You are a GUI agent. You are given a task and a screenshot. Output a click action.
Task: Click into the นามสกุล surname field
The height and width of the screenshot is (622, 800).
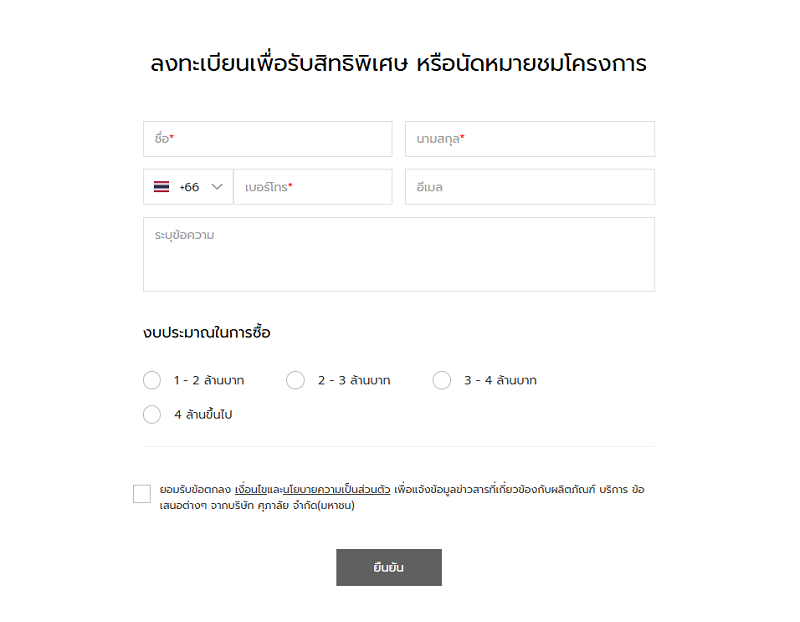(x=530, y=139)
